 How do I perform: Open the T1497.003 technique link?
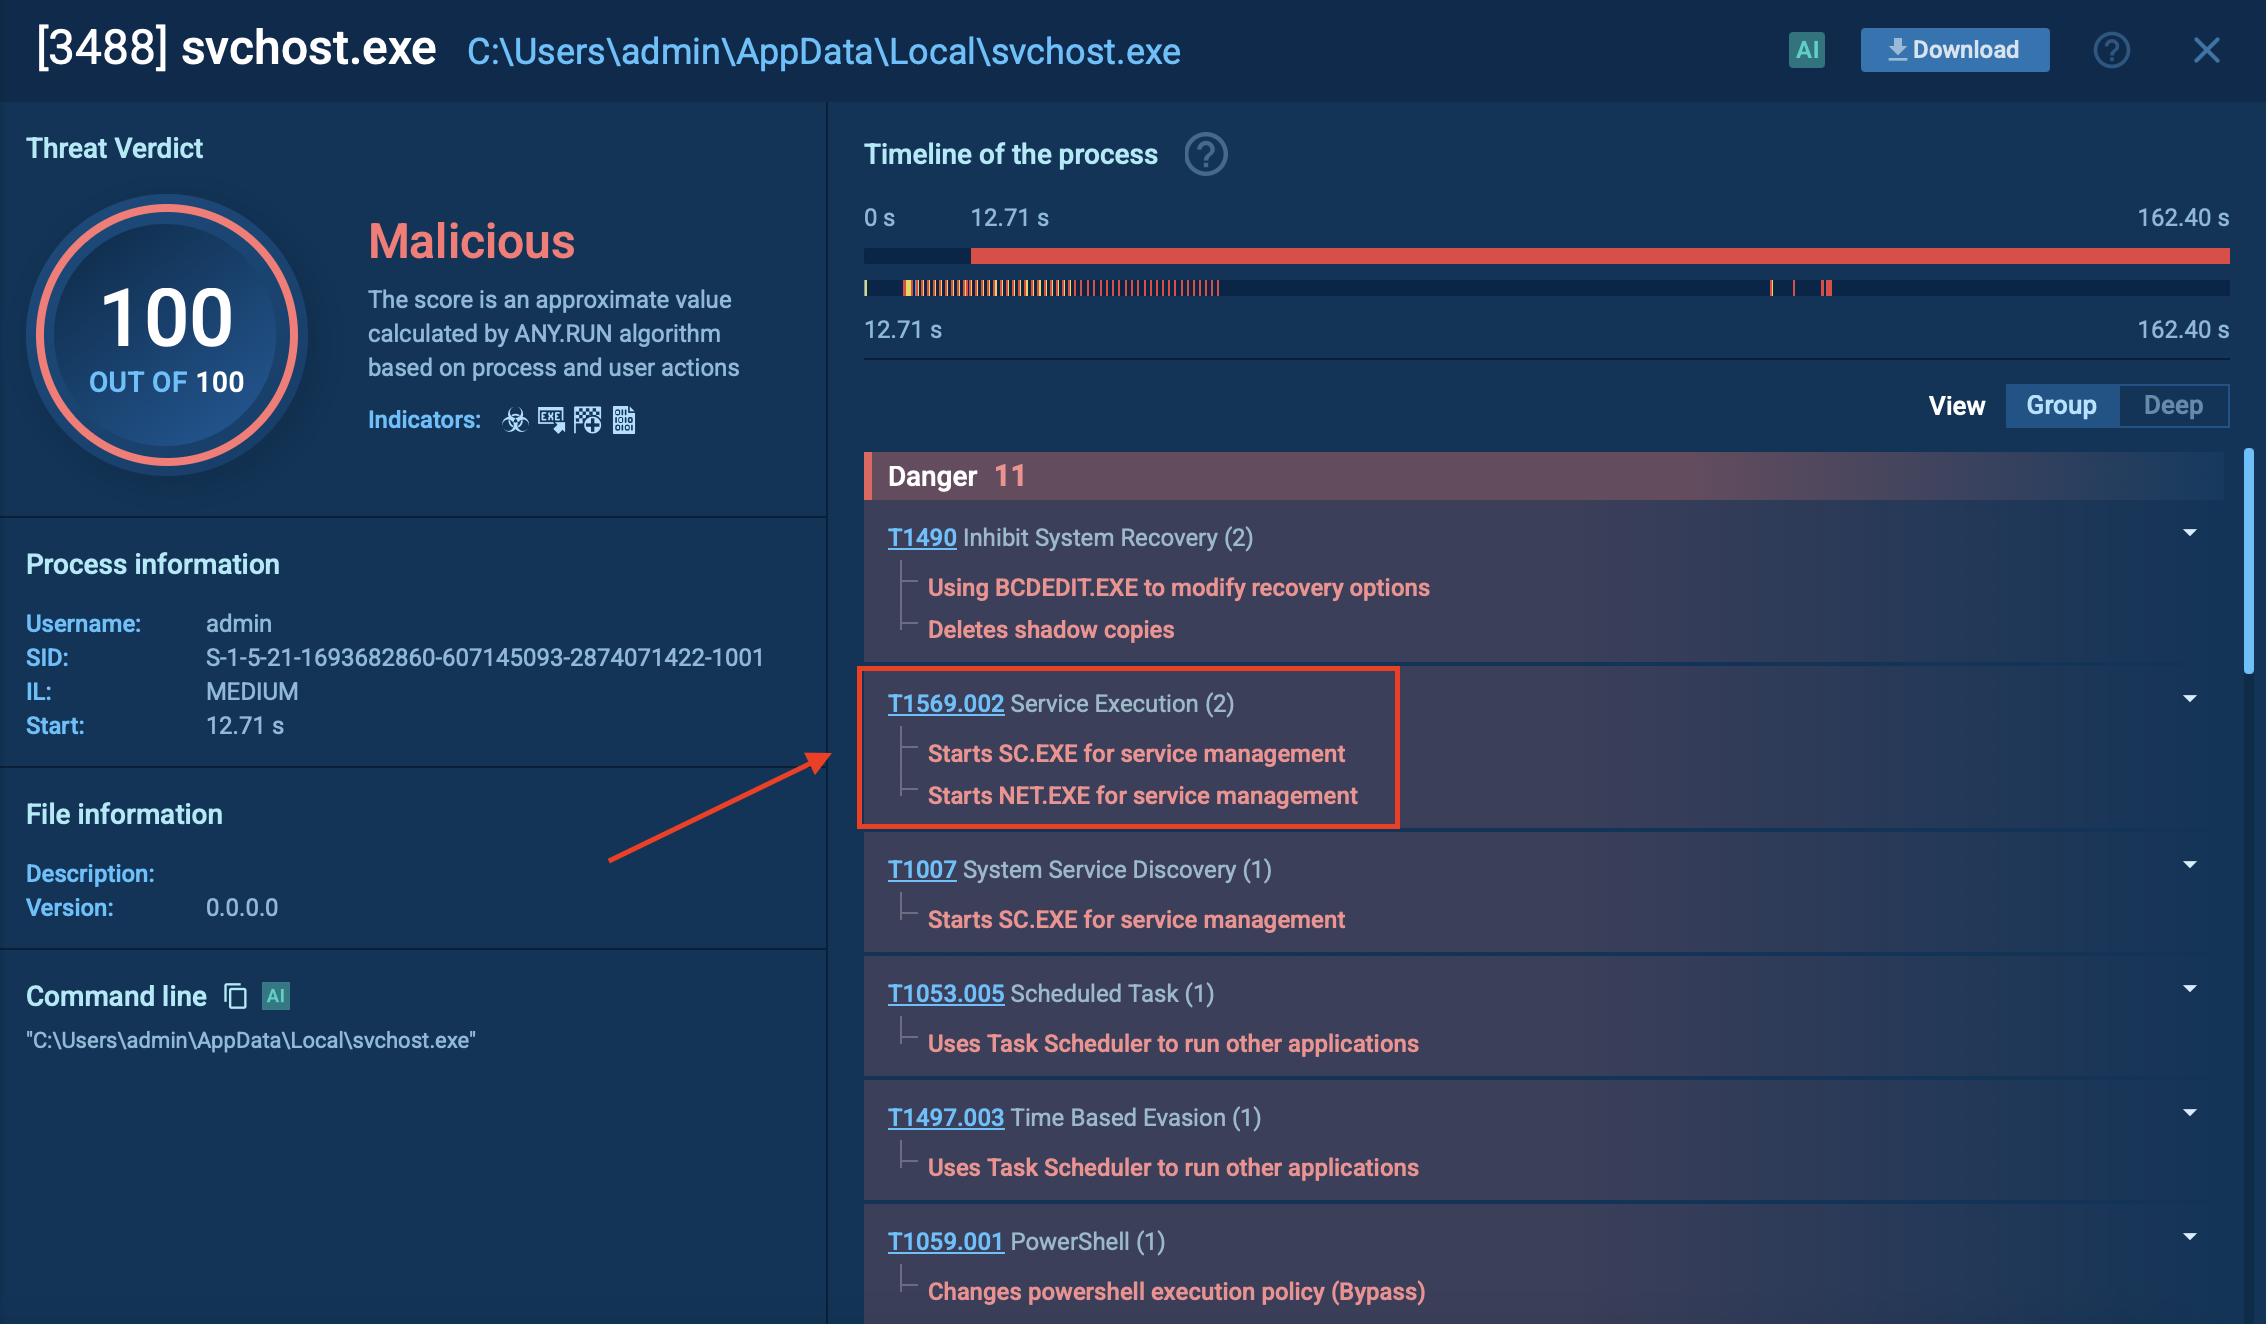(946, 1117)
